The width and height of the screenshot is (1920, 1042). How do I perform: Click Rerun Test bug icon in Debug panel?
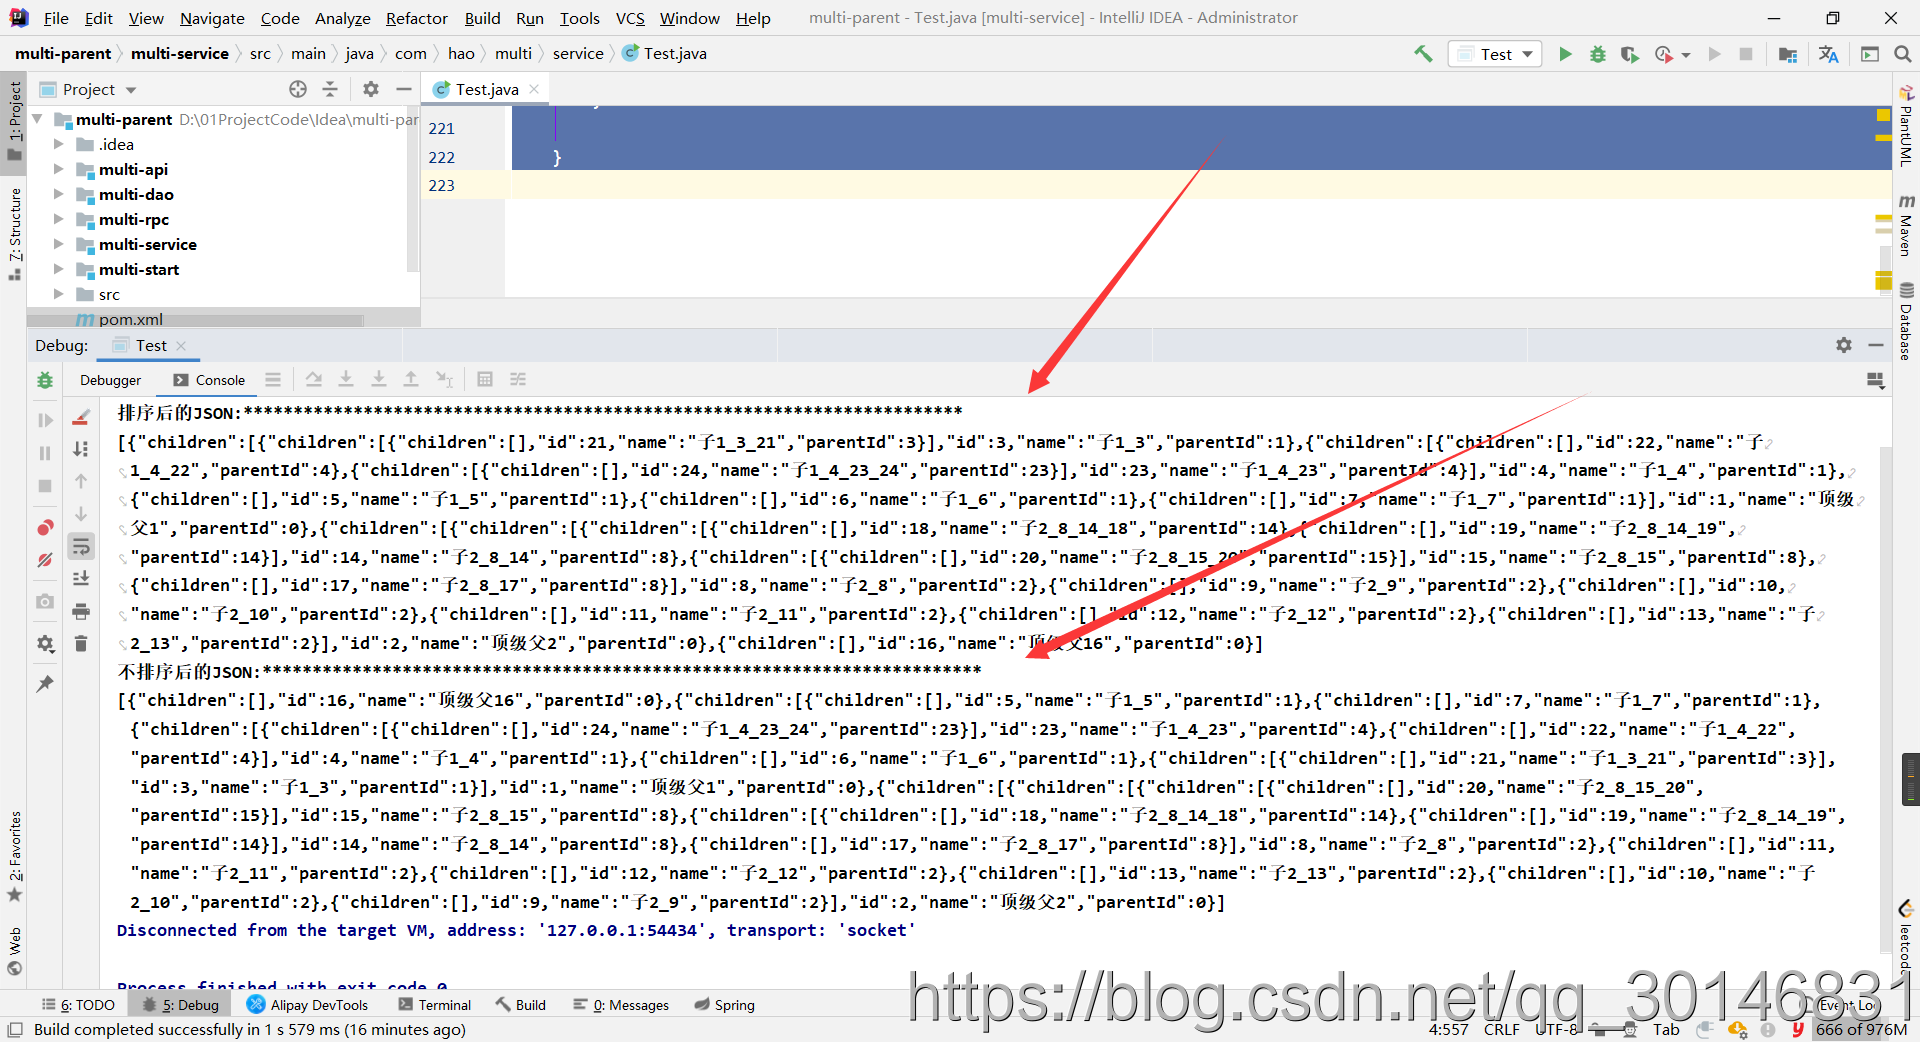(45, 380)
